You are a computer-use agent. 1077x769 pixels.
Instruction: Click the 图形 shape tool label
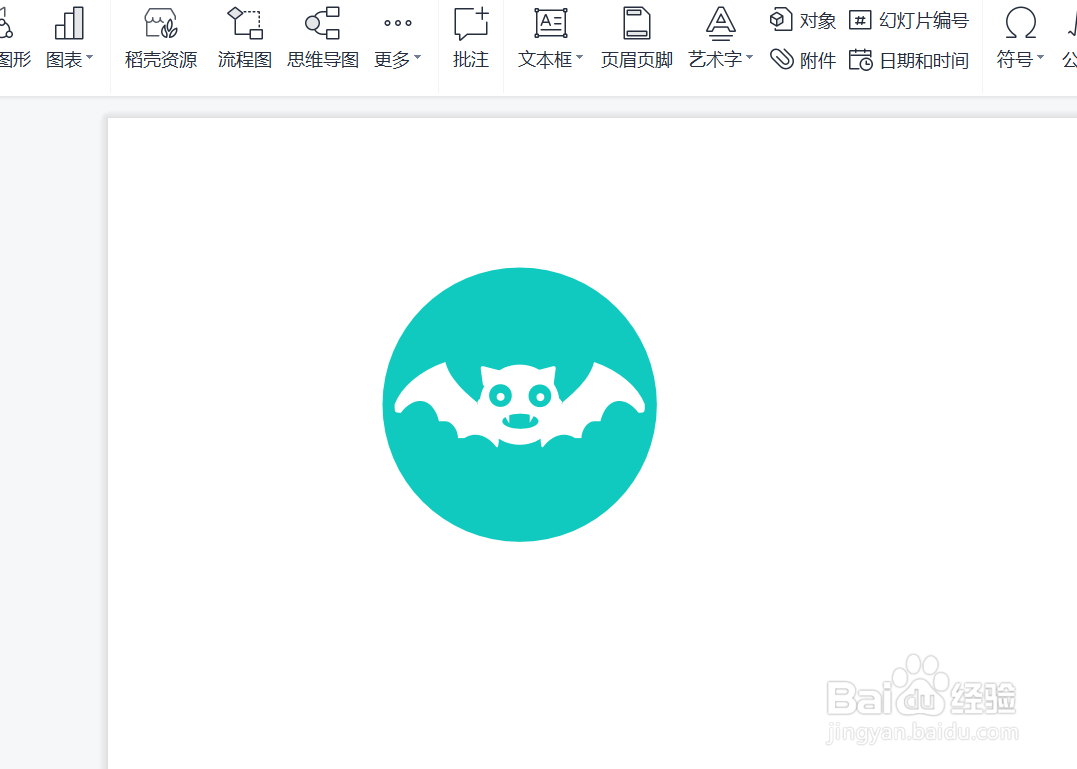(x=15, y=60)
